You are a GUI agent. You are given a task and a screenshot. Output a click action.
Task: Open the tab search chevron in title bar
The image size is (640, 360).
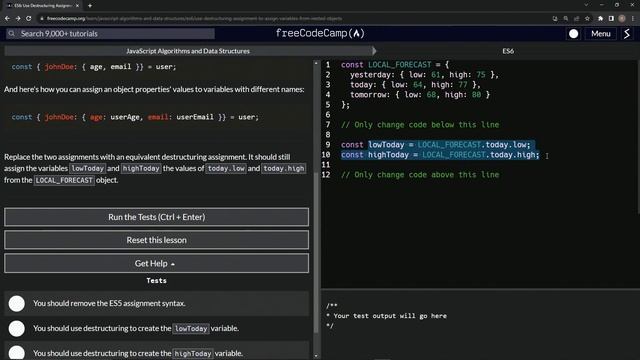coord(586,5)
